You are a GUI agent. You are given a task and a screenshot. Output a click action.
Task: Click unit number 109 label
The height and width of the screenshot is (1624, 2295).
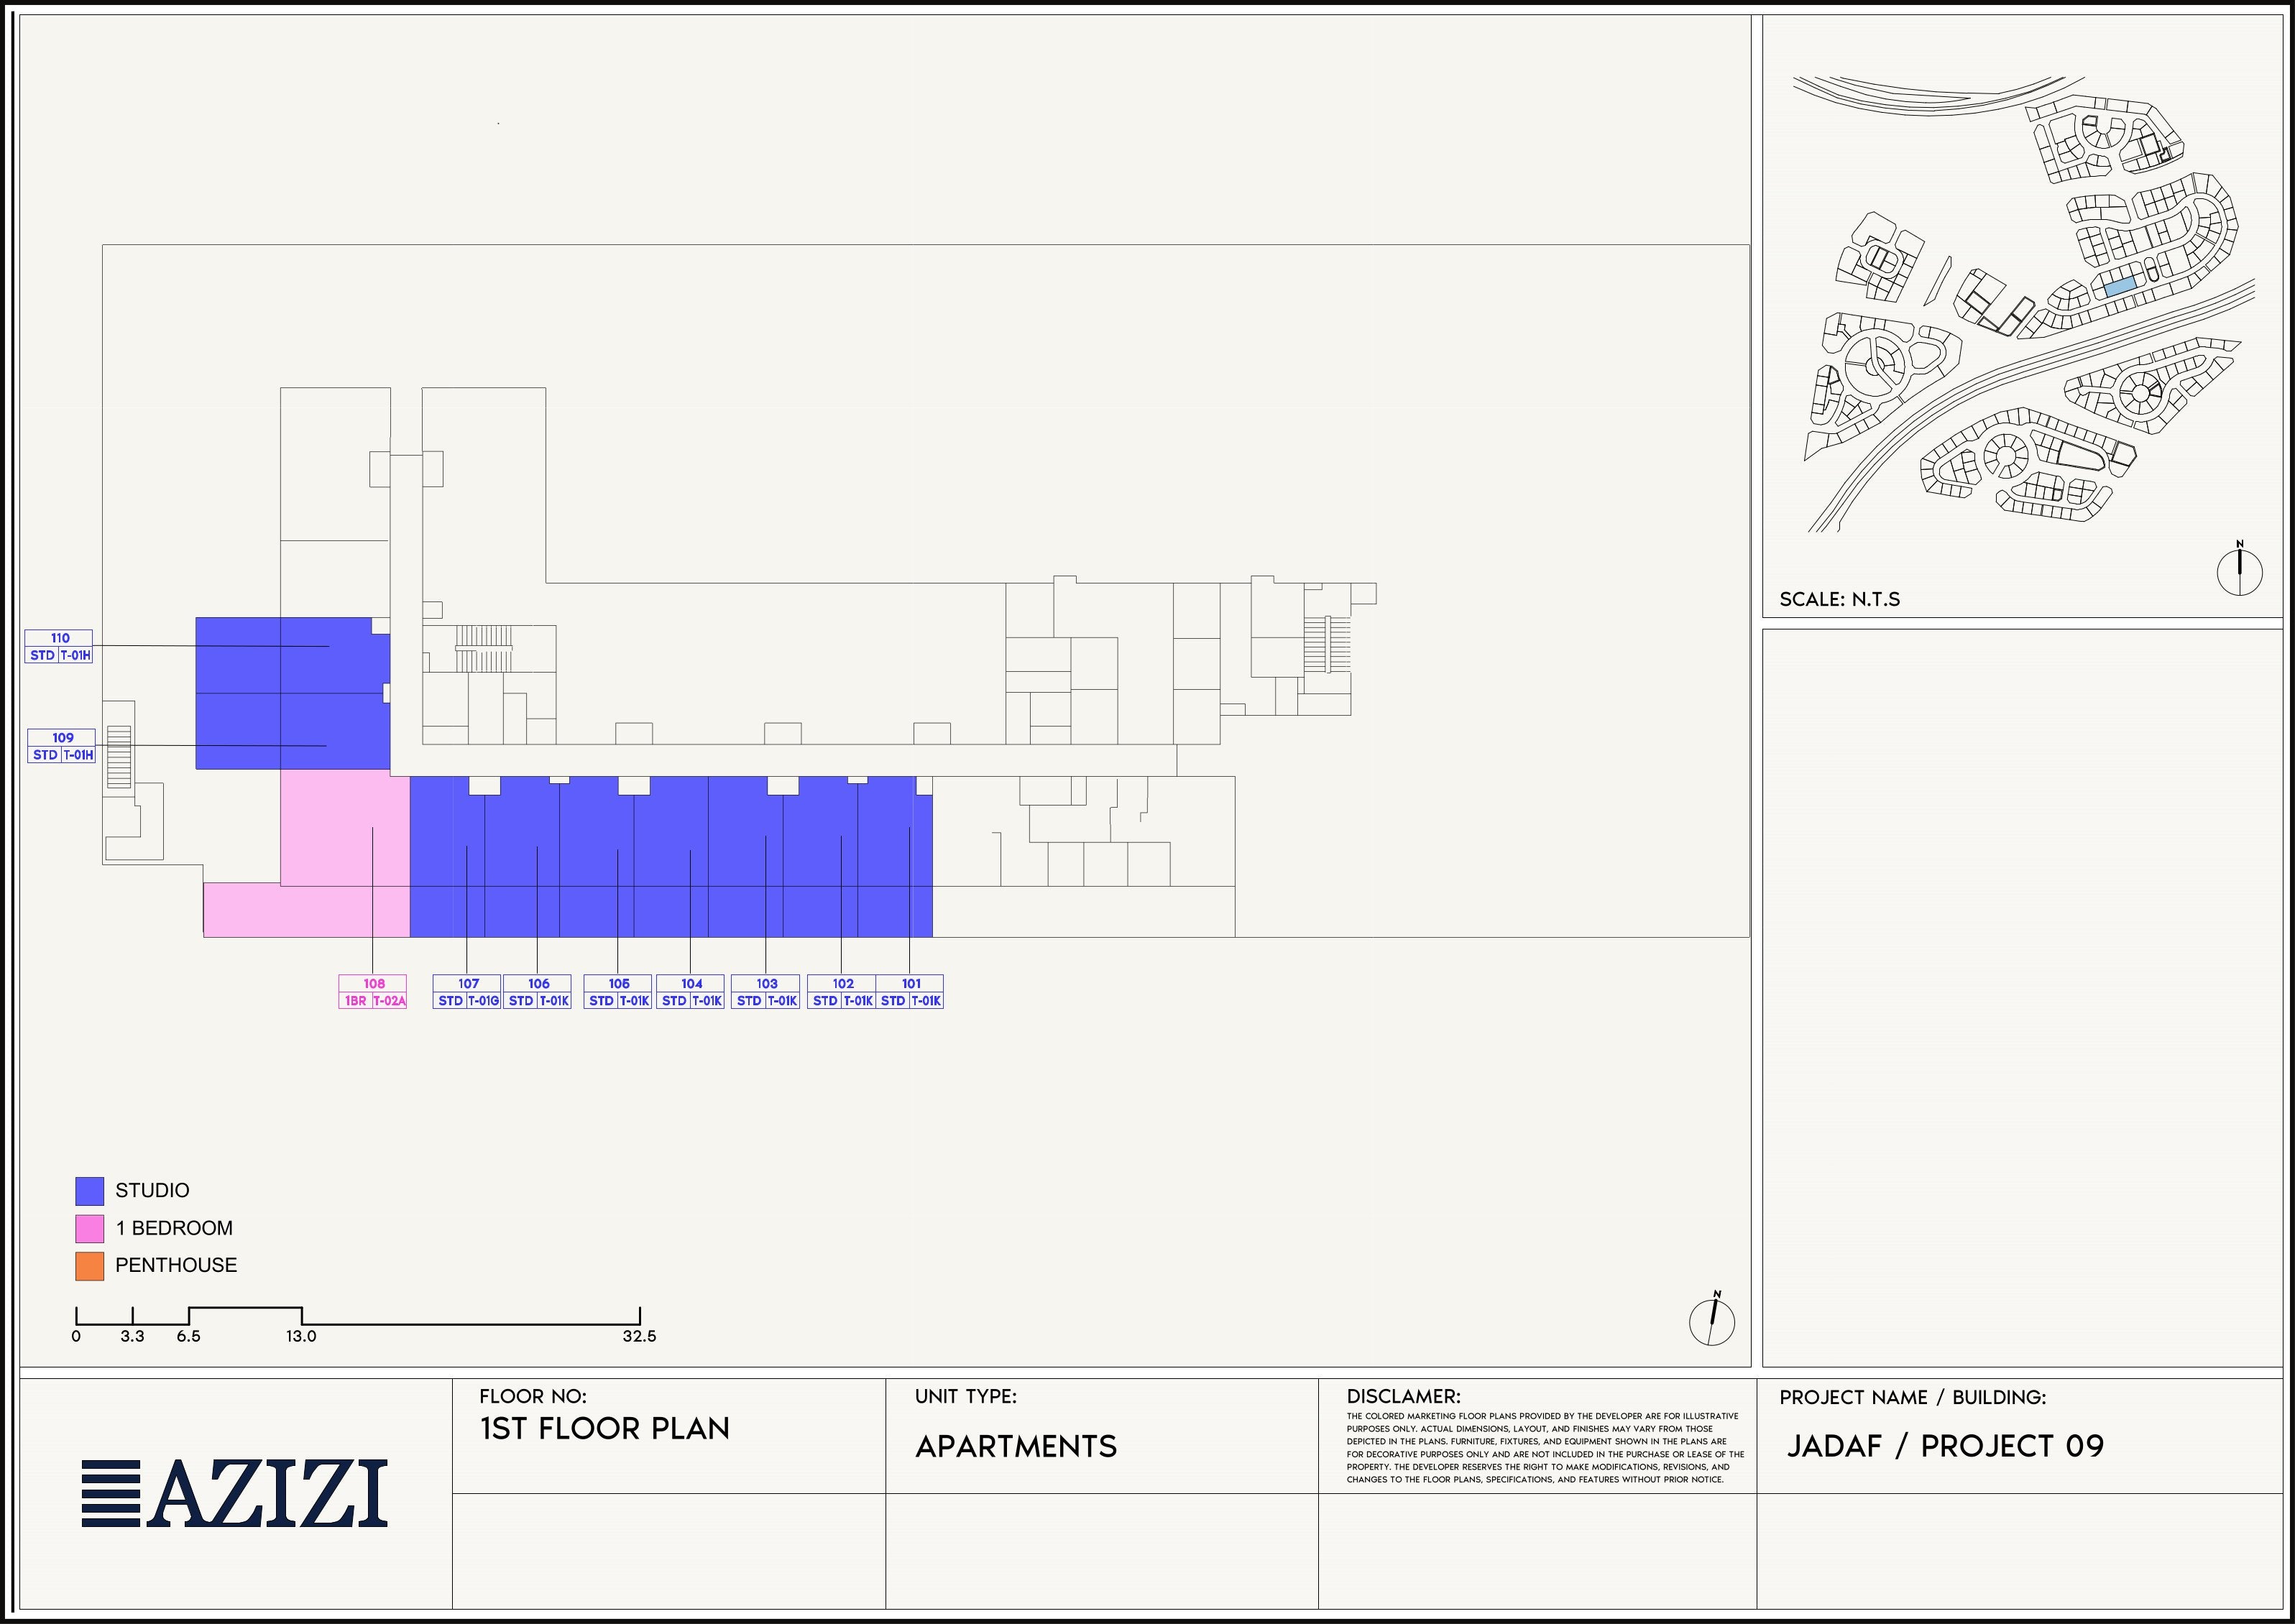[62, 738]
